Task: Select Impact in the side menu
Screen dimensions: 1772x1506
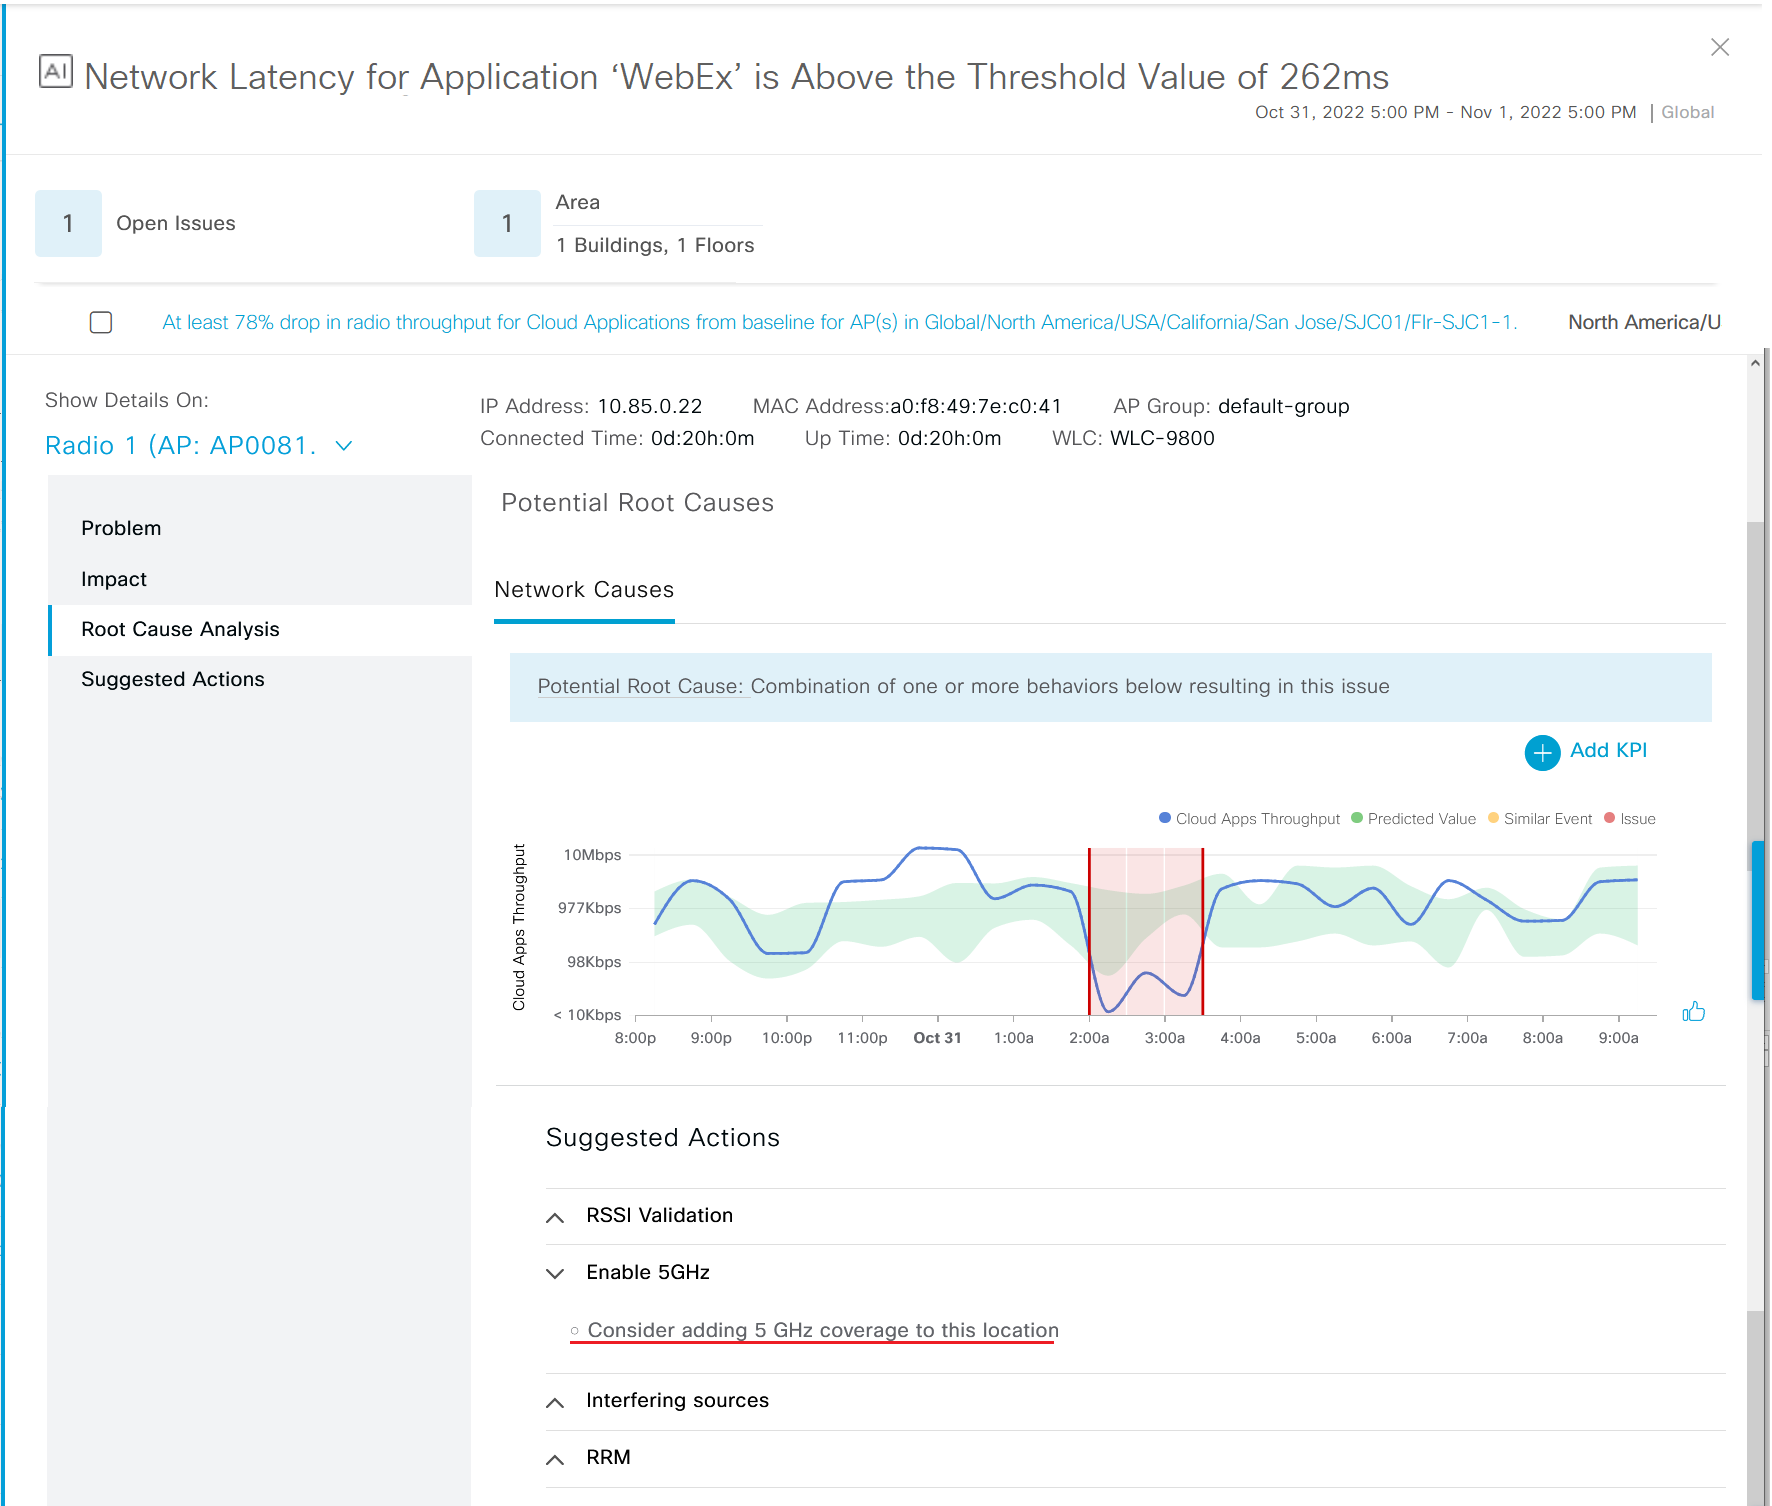Action: coord(114,580)
